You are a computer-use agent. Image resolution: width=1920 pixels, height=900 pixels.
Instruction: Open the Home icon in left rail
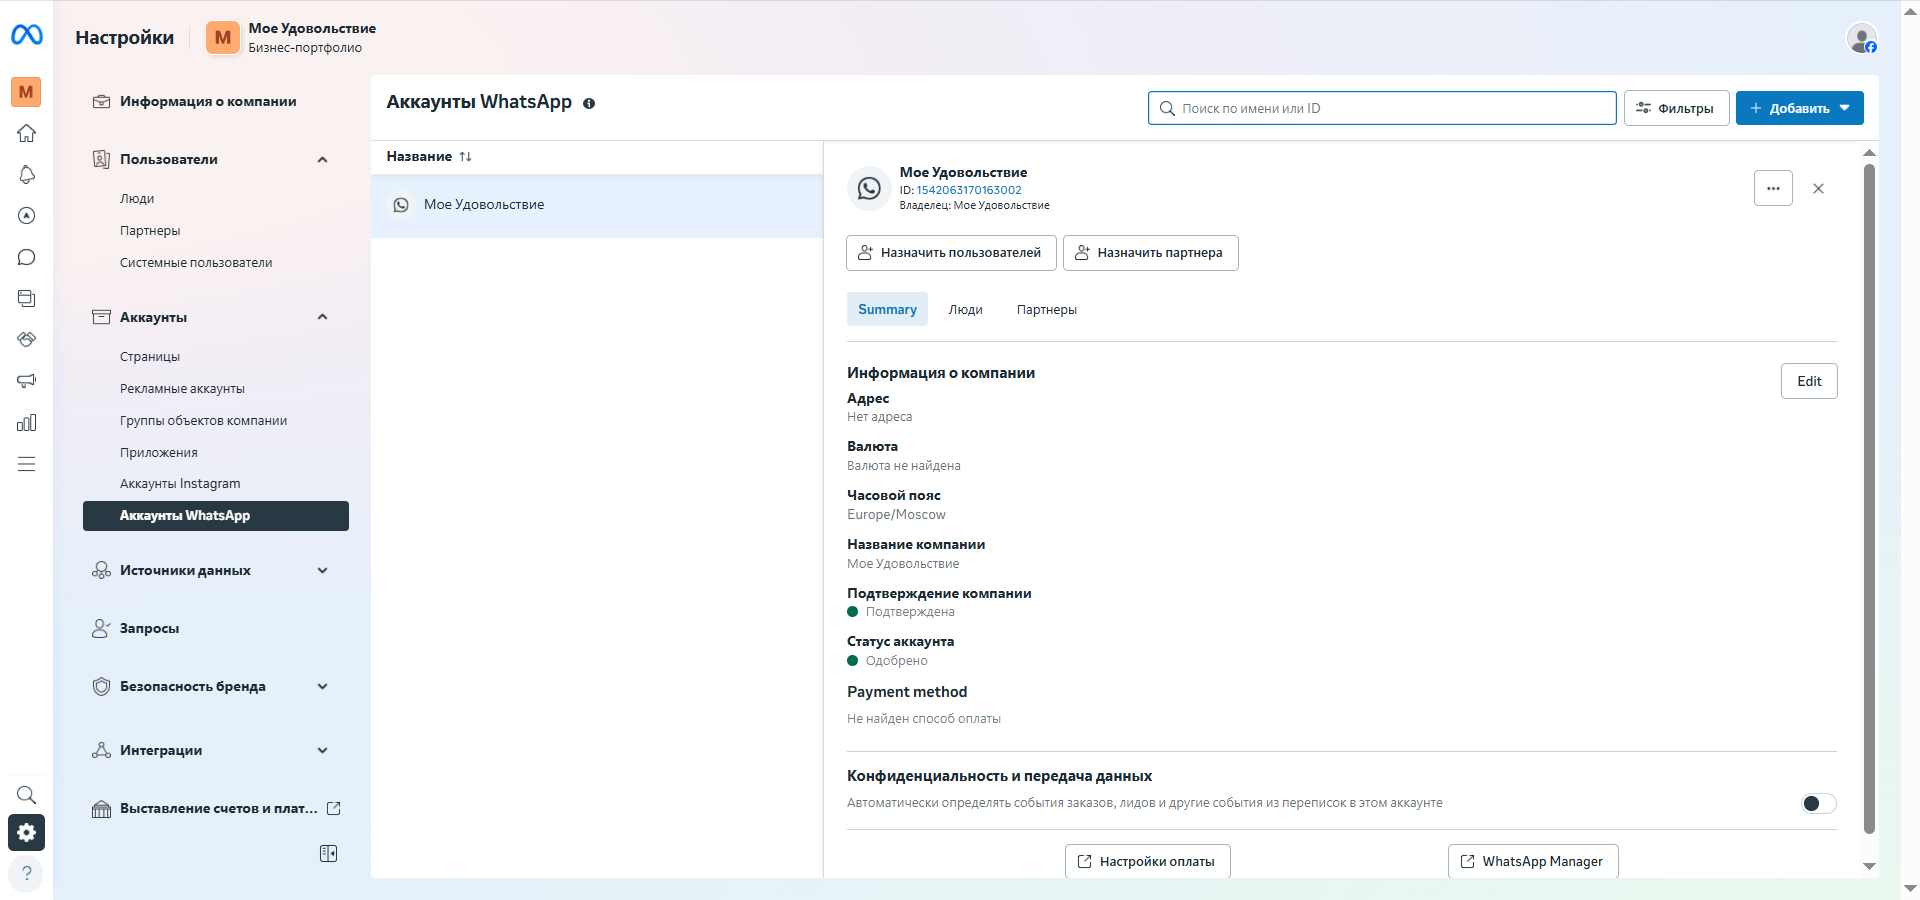[27, 133]
